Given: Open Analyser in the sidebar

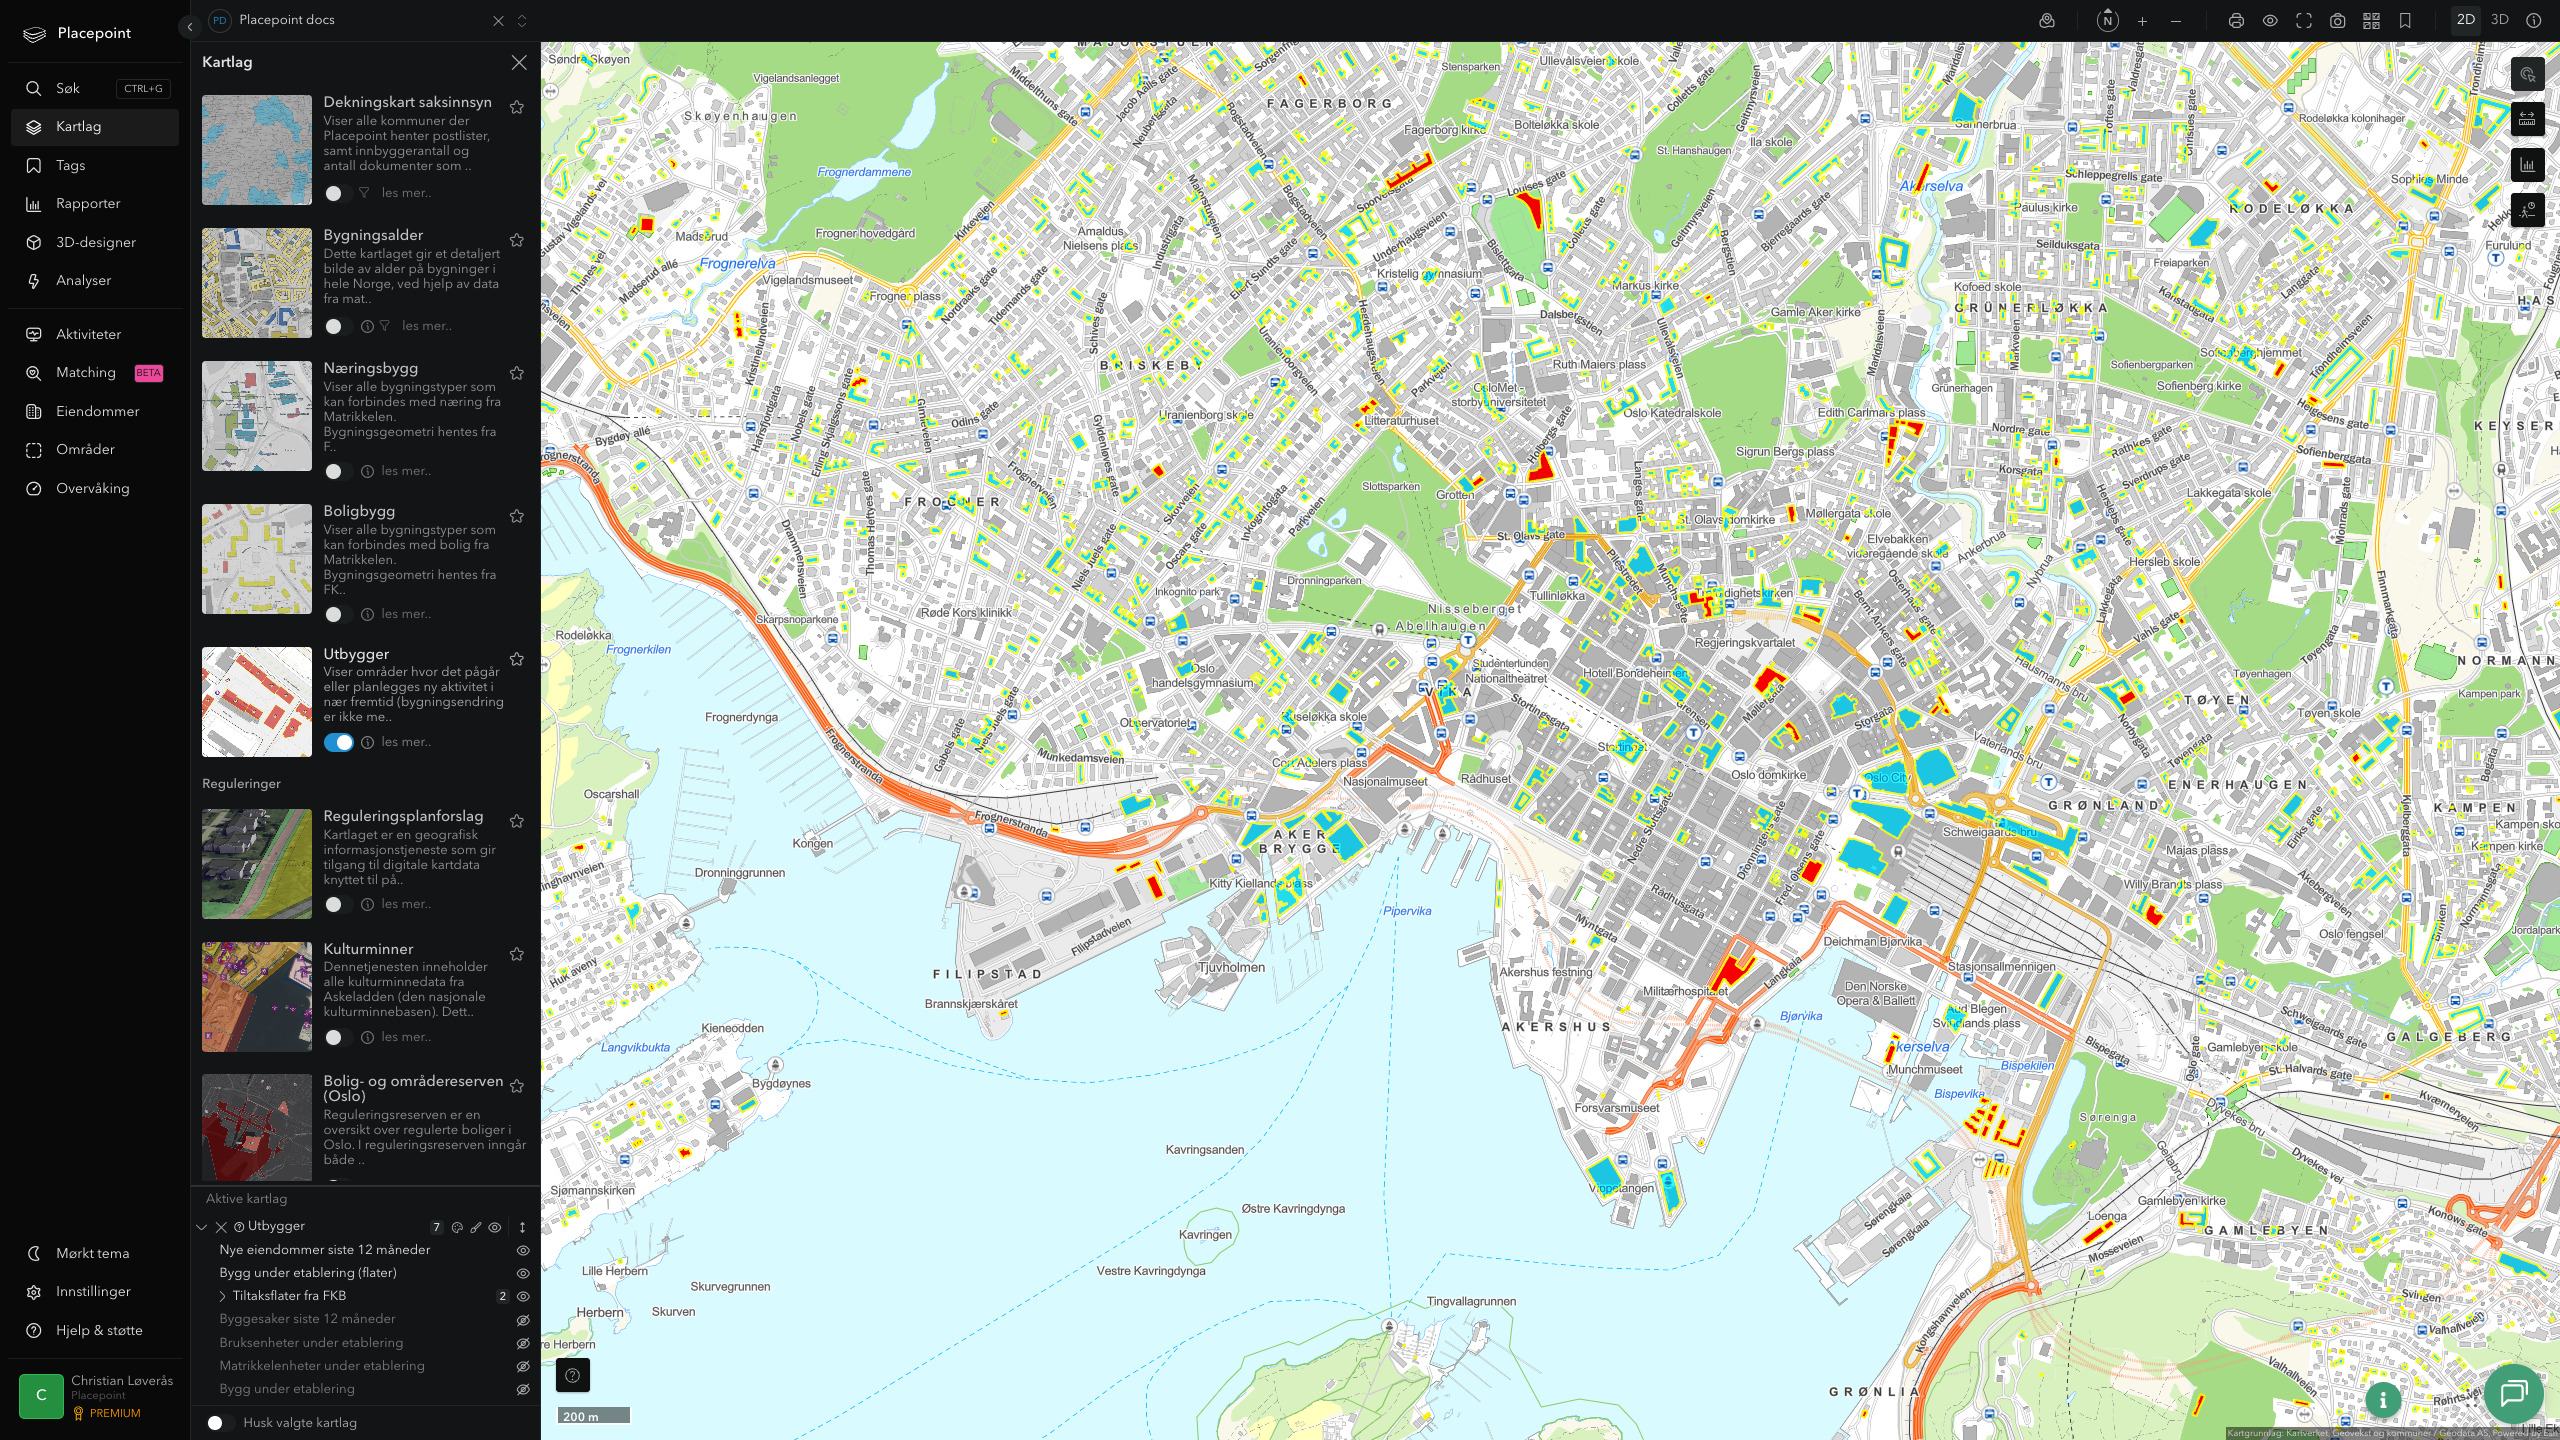Looking at the screenshot, I should 95,281.
